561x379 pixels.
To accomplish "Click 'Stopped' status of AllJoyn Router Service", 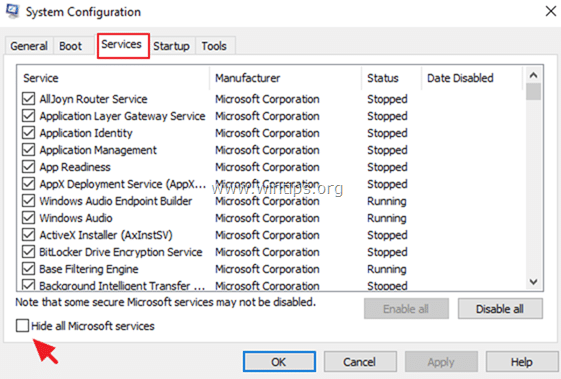I will pos(387,99).
